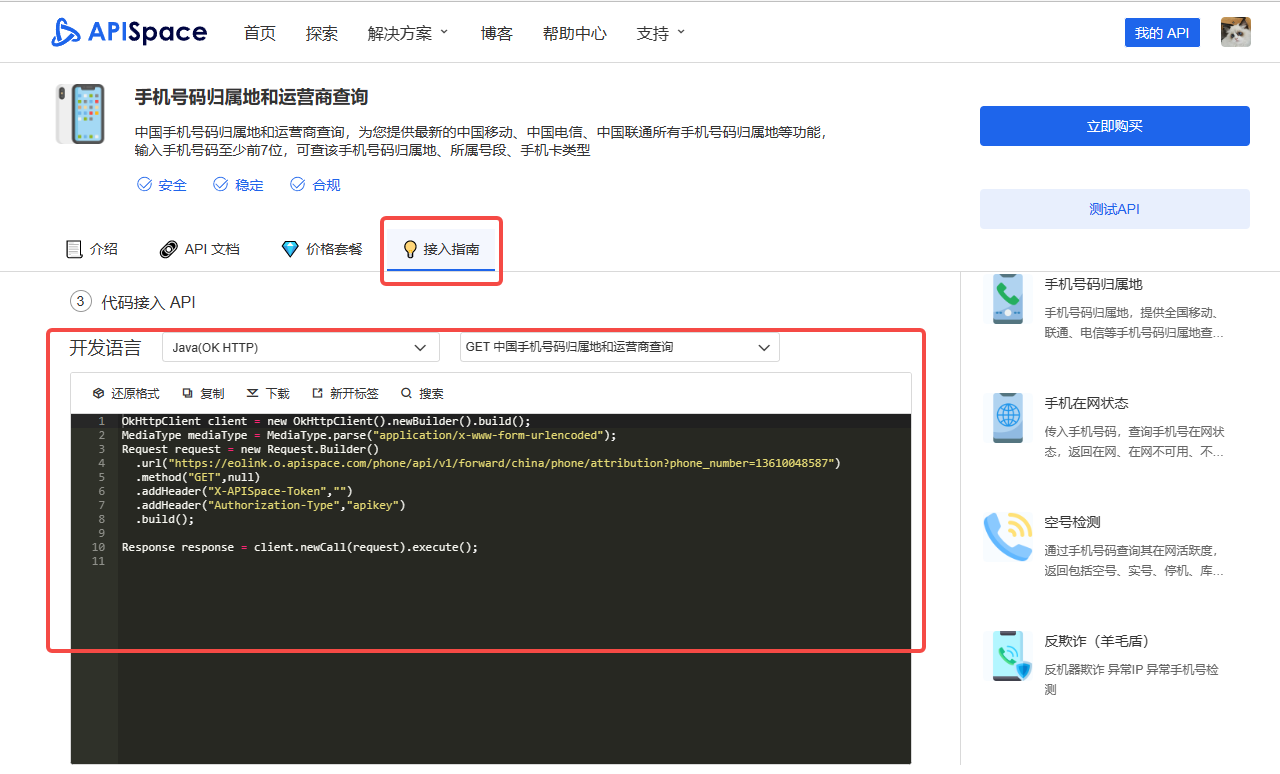Open 探索 navigation item
The height and width of the screenshot is (774, 1280).
pos(322,33)
